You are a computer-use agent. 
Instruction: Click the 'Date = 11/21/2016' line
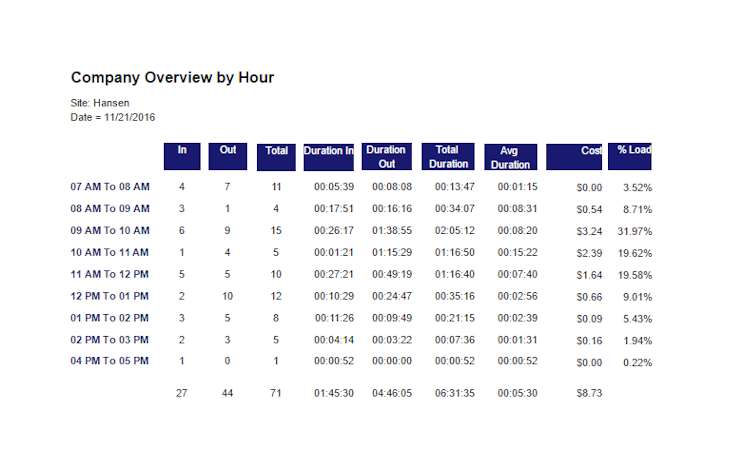click(x=113, y=118)
